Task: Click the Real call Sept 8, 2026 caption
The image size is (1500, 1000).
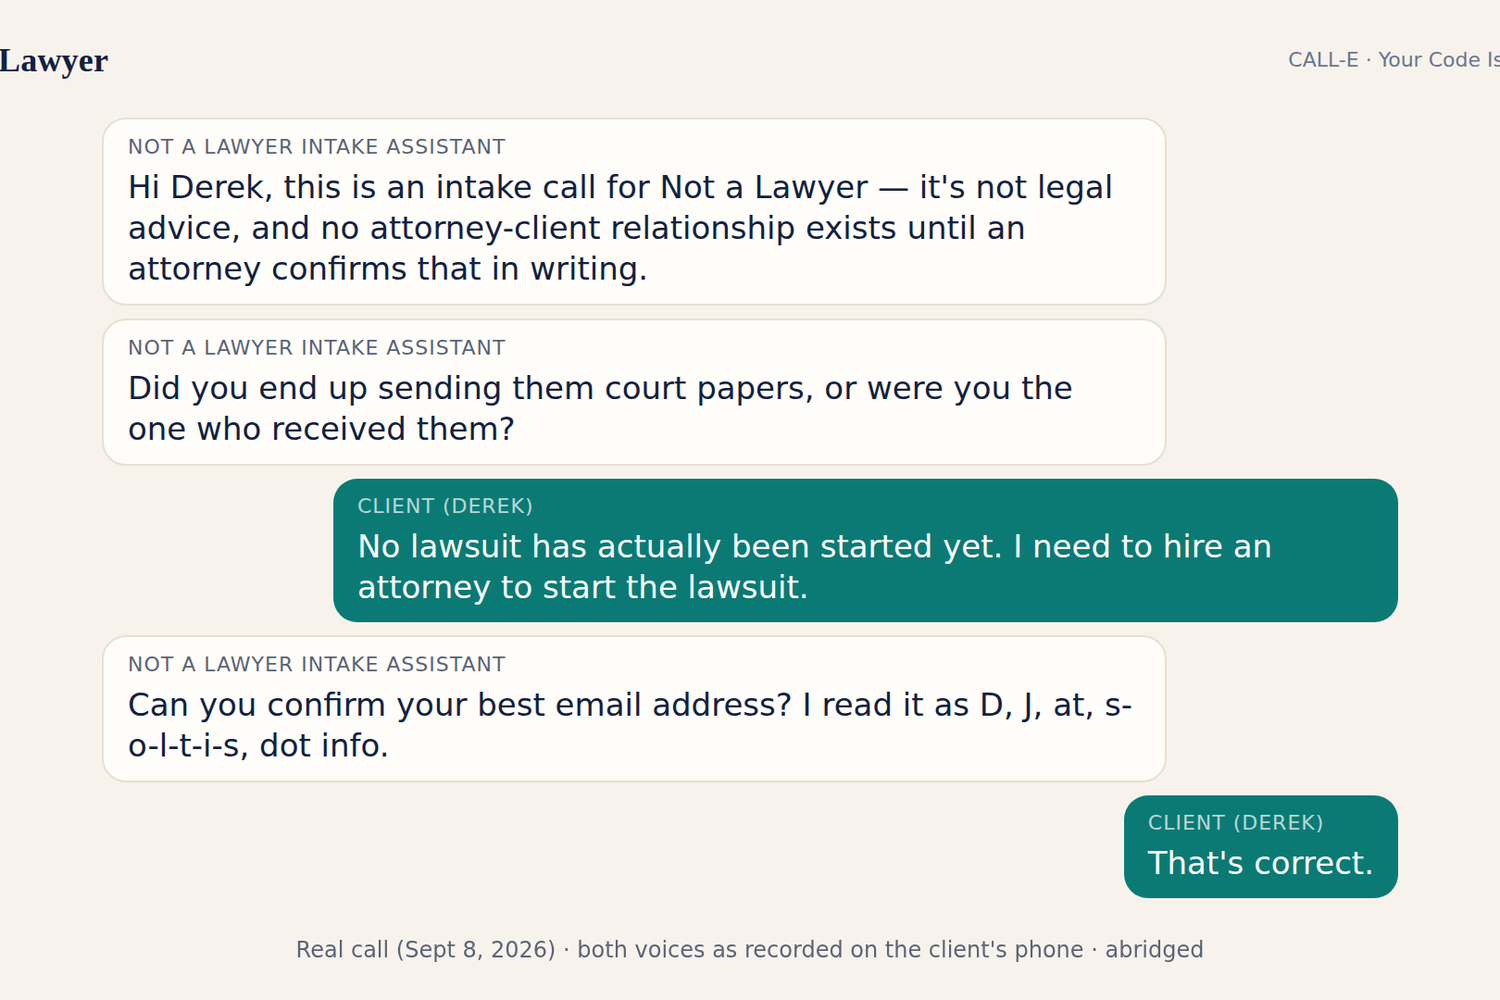Action: click(x=750, y=949)
